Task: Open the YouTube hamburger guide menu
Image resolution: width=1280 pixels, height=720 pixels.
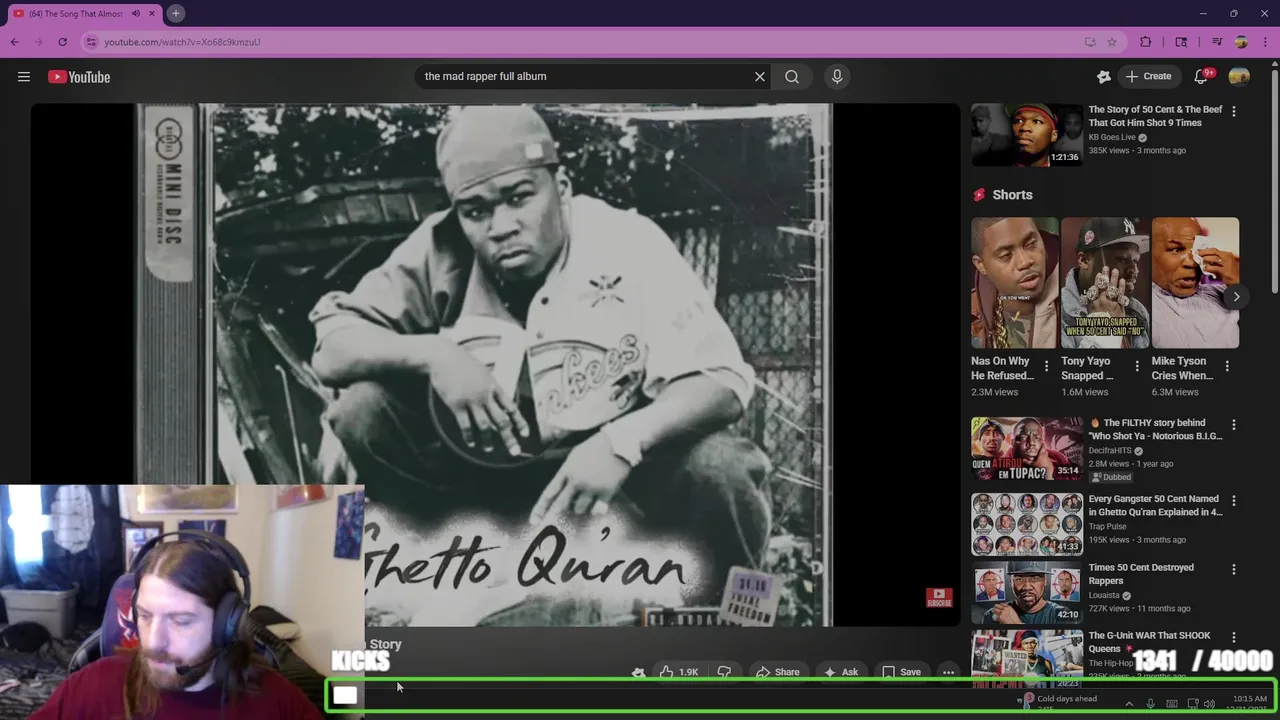Action: coord(23,77)
